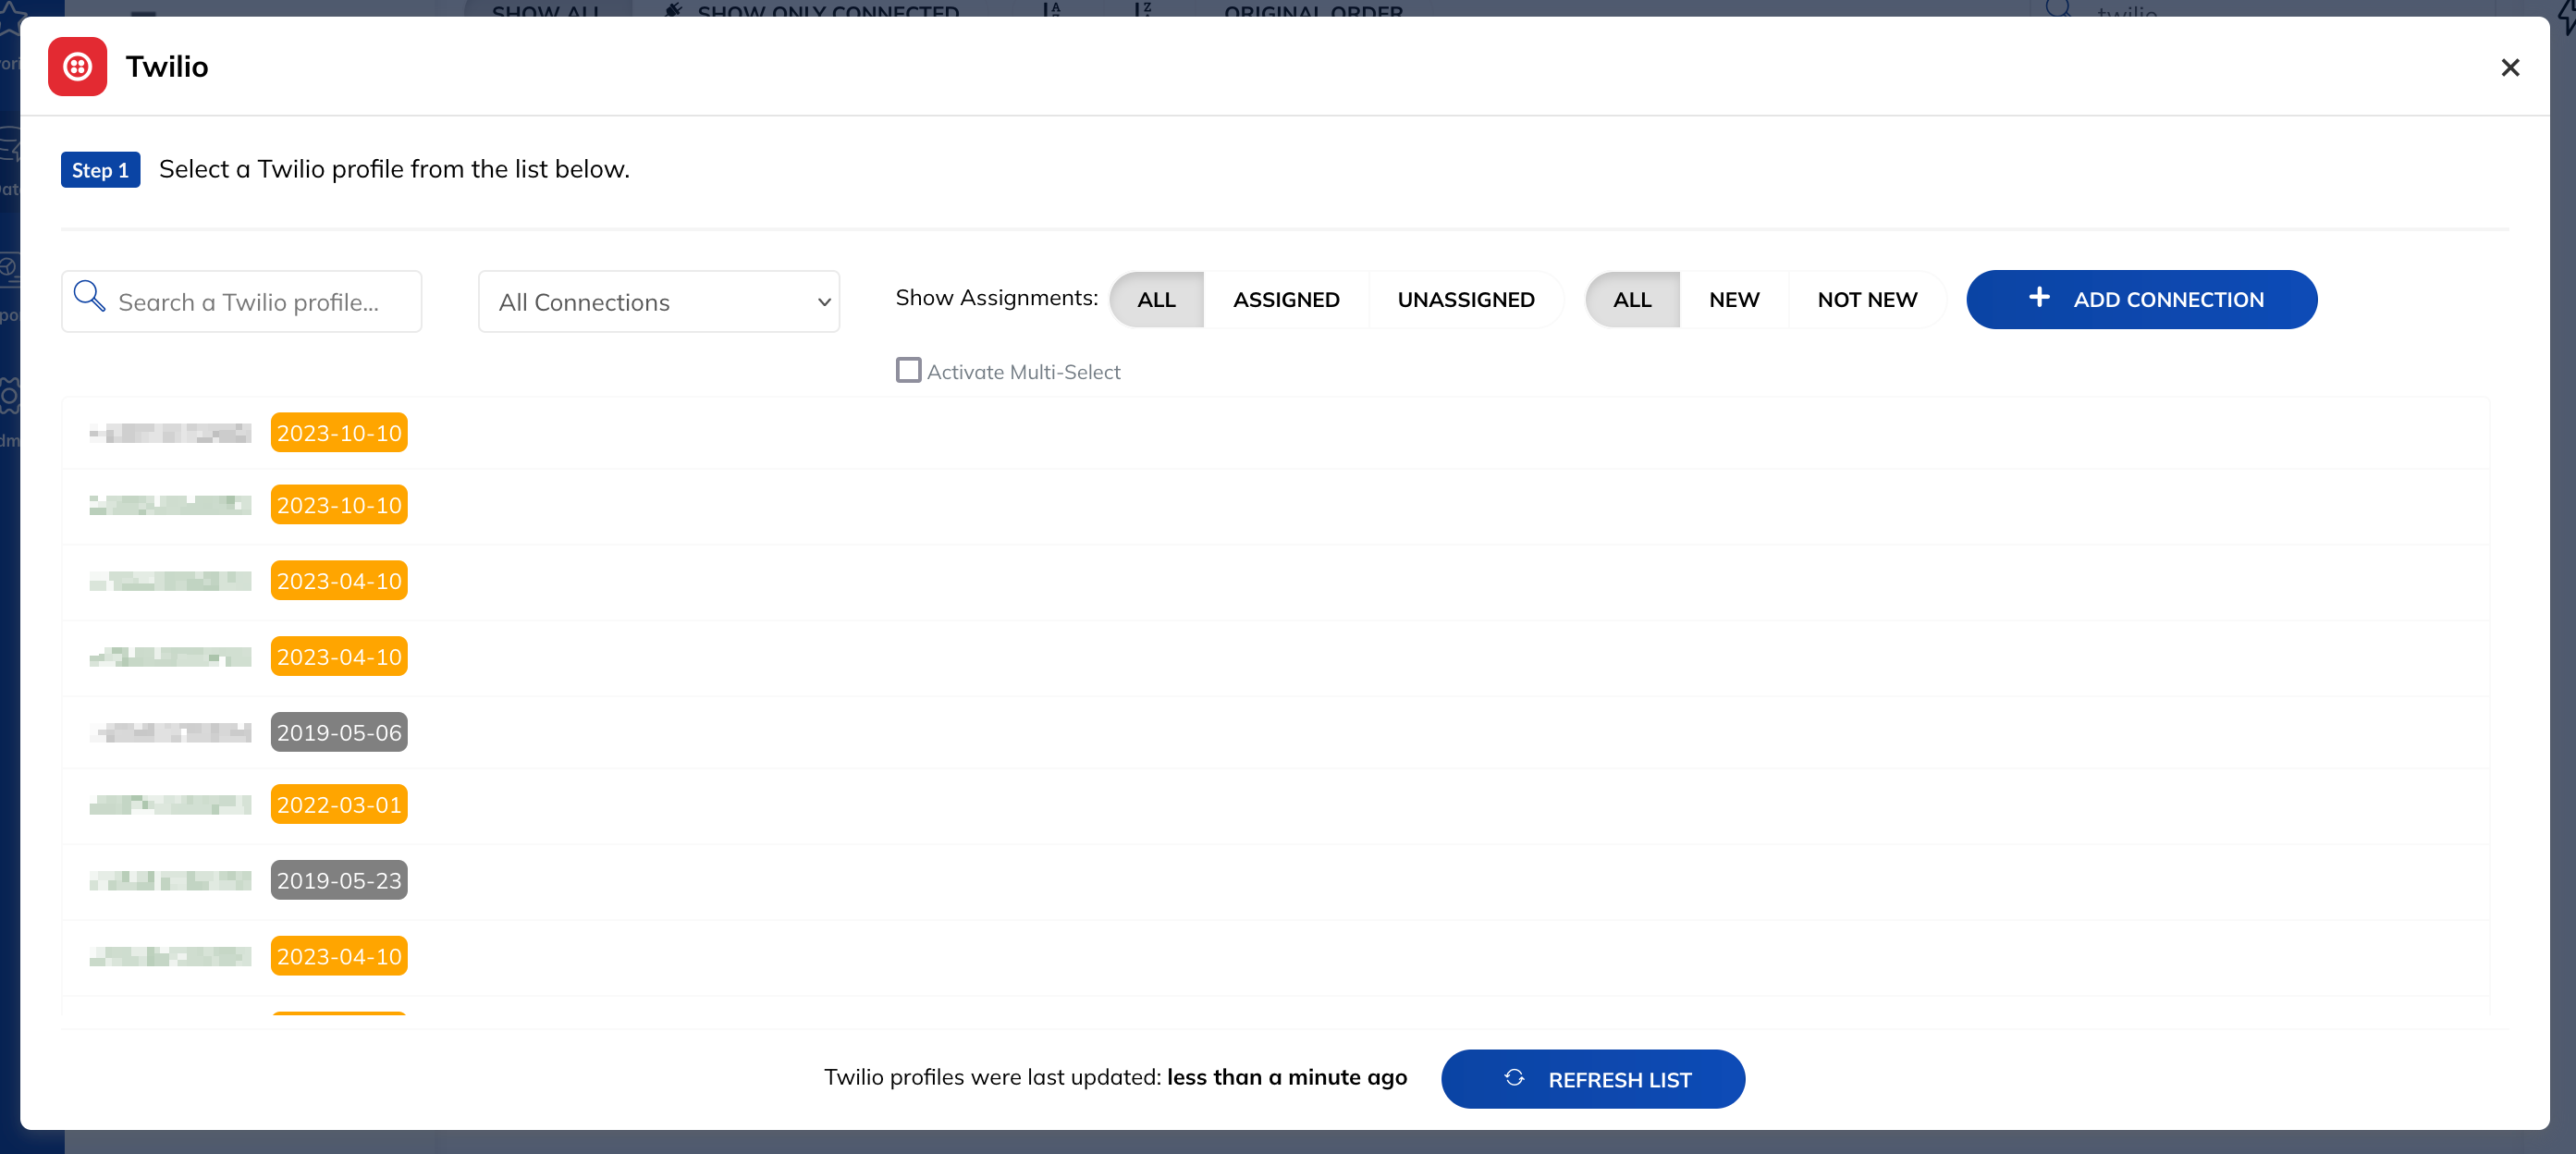Viewport: 2576px width, 1154px height.
Task: Enable Activate Multi-Select checkbox
Action: pos(908,370)
